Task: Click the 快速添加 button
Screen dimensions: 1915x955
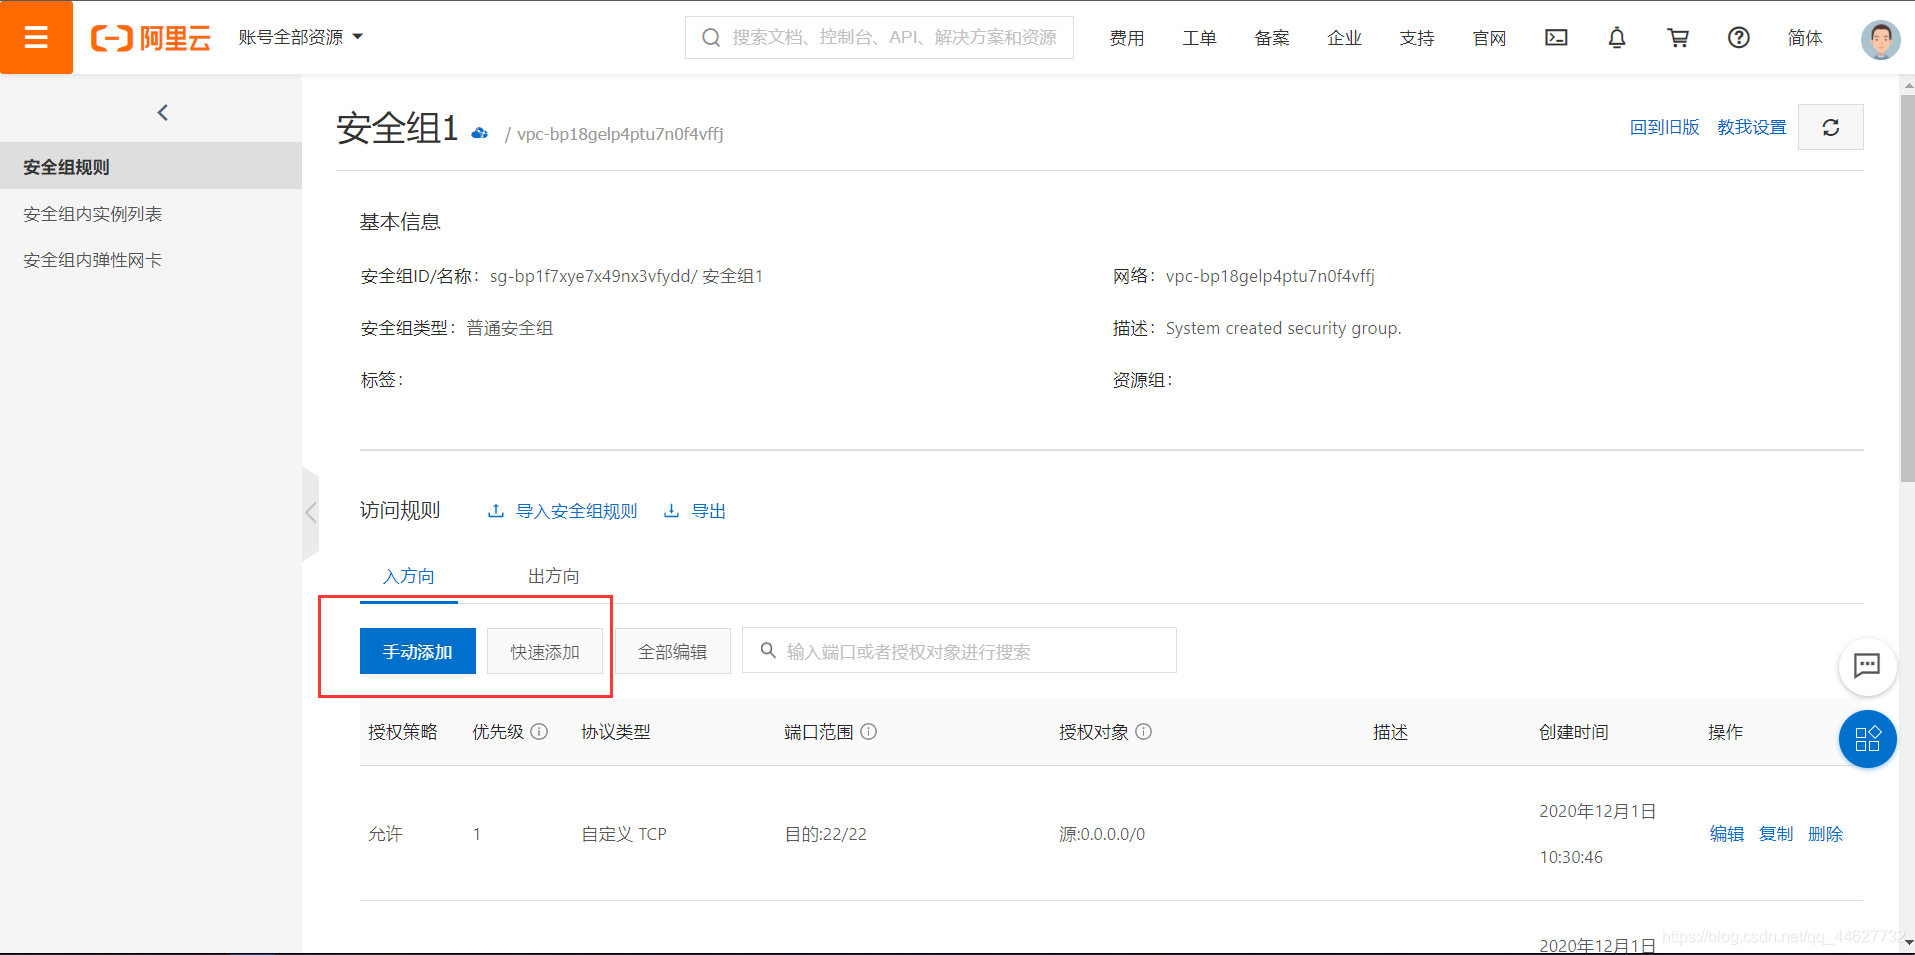Action: (x=545, y=651)
